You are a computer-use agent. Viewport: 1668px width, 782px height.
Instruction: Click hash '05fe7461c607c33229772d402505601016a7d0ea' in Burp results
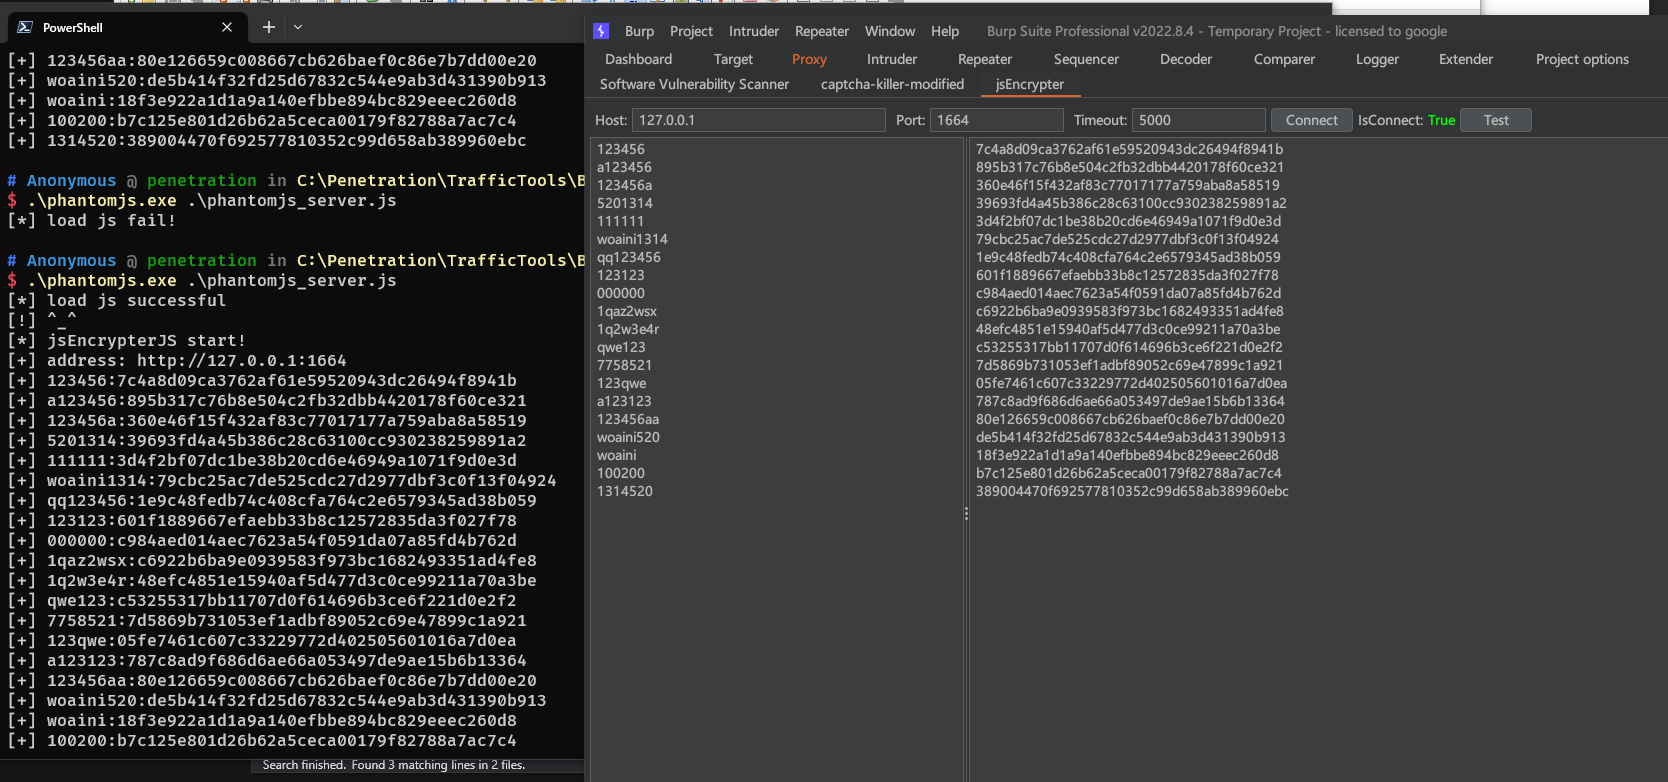(x=1131, y=383)
